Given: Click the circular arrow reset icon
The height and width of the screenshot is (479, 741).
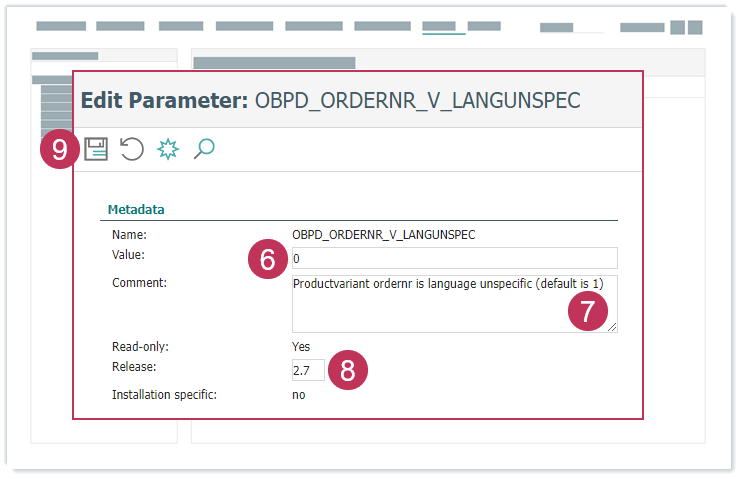Looking at the screenshot, I should coord(132,150).
